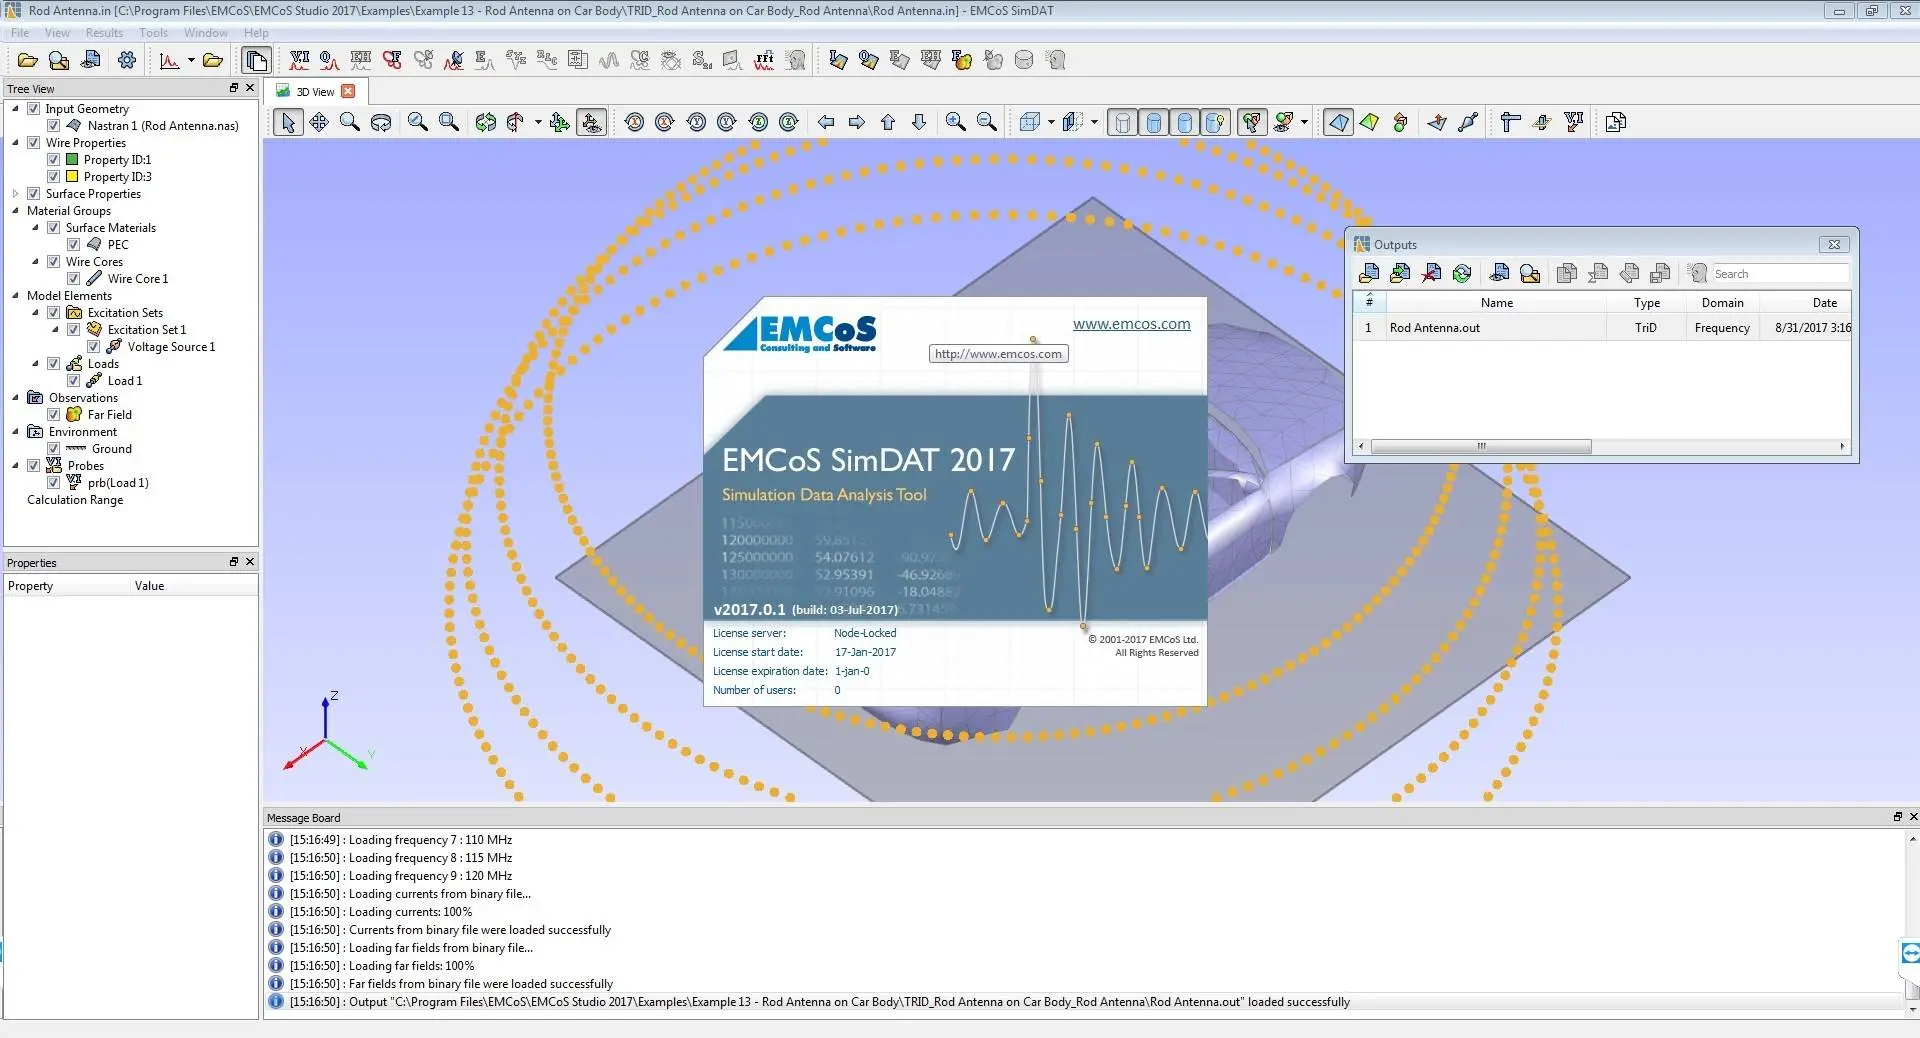1920x1038 pixels.
Task: Click the FFT plot icon
Action: tap(764, 60)
